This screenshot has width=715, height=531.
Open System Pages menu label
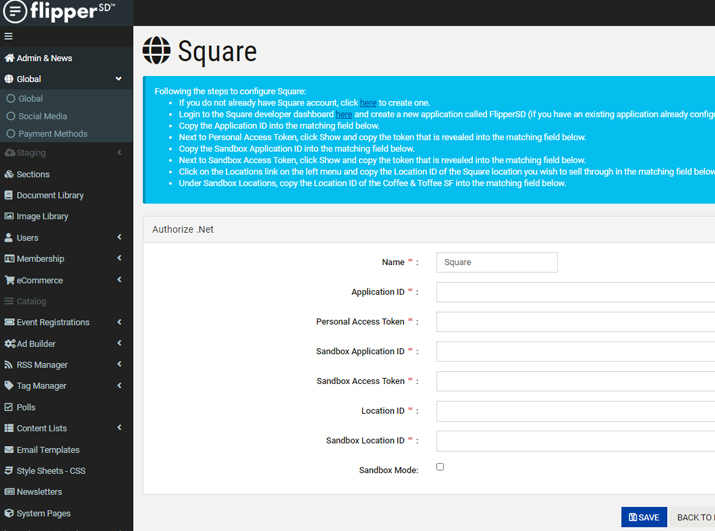(43, 513)
